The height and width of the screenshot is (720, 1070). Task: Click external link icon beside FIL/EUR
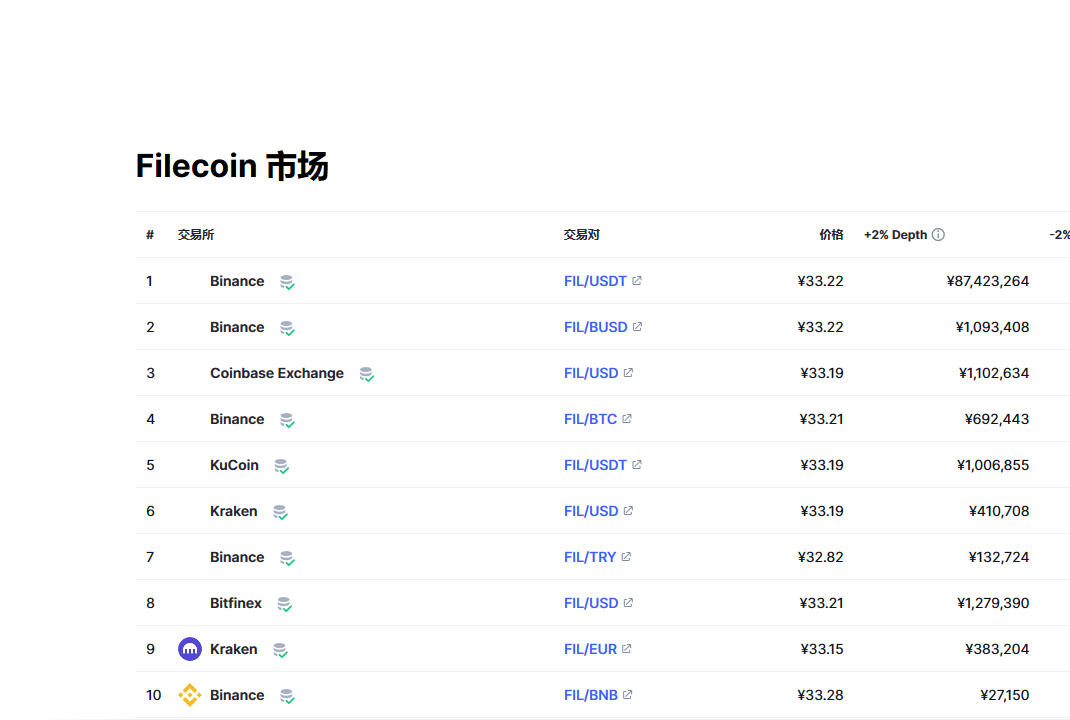click(627, 648)
